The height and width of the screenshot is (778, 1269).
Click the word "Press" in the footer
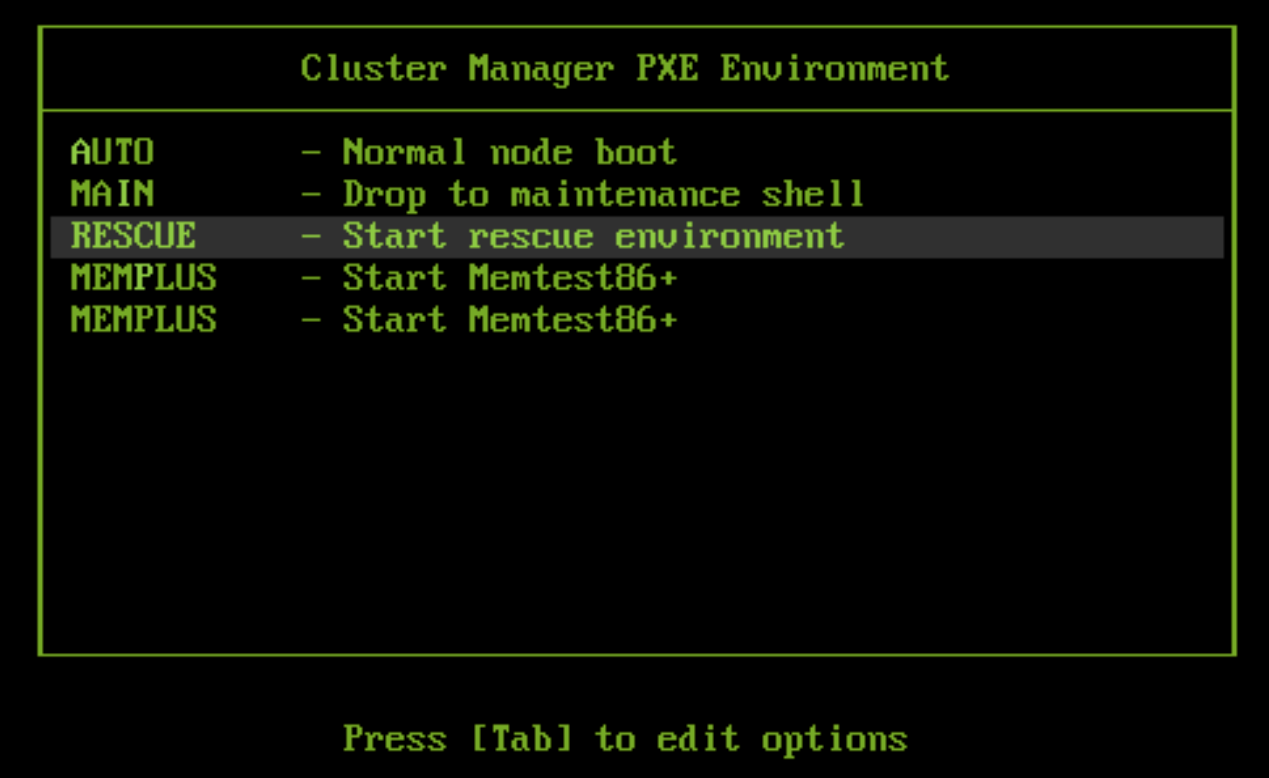pyautogui.click(x=394, y=739)
